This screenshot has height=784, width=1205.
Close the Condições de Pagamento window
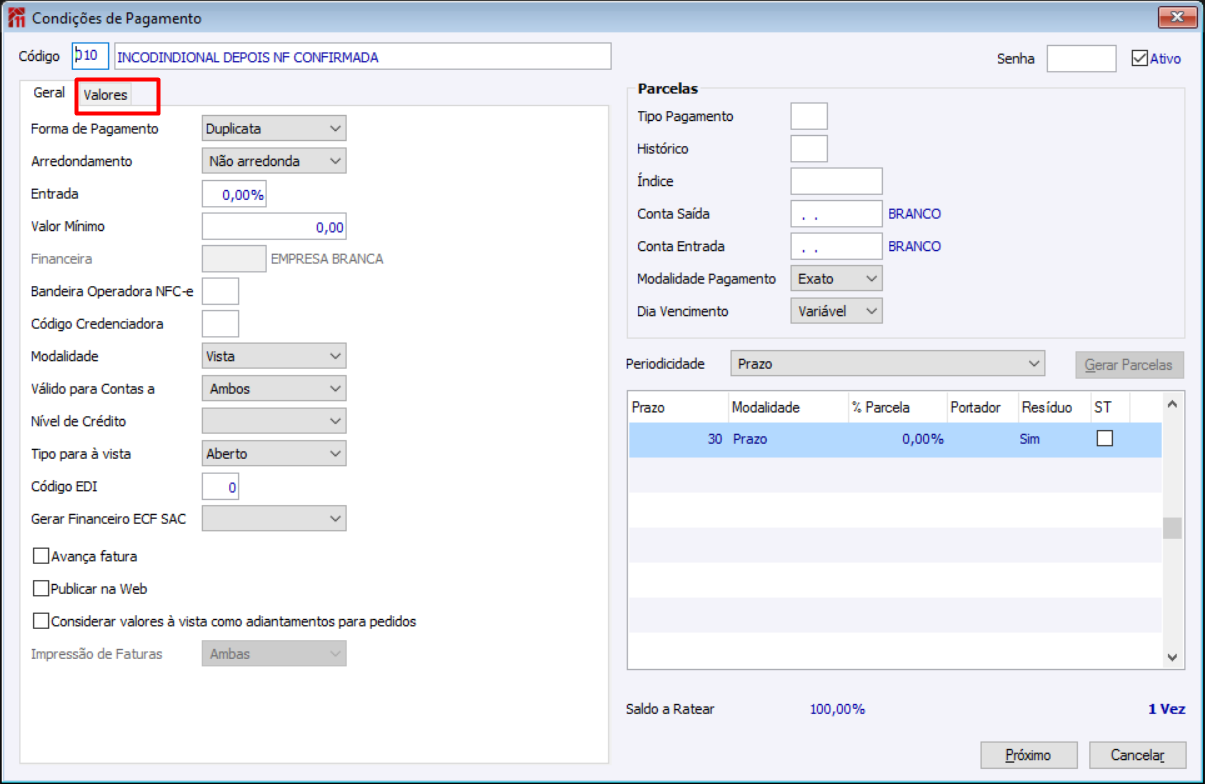1178,18
